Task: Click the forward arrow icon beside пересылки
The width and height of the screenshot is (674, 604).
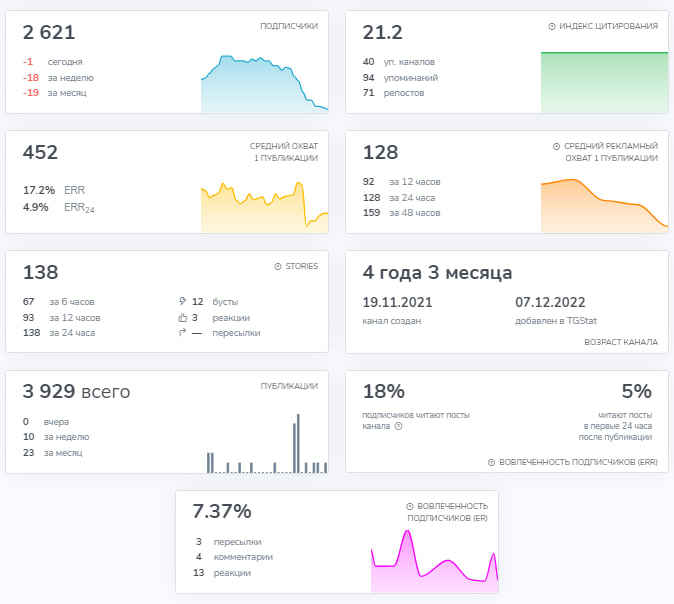Action: tap(181, 332)
